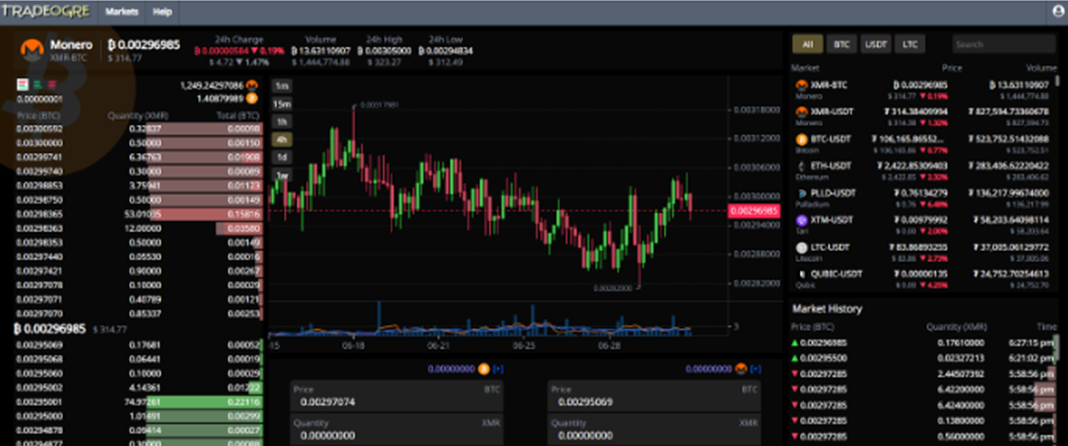This screenshot has height=446, width=1068.
Task: Click buy Price field showing 0.00297074
Action: coord(398,396)
